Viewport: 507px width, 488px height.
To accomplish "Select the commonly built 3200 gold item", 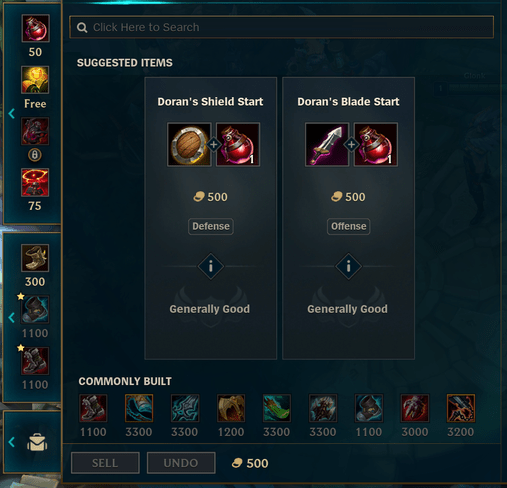I will [x=461, y=408].
